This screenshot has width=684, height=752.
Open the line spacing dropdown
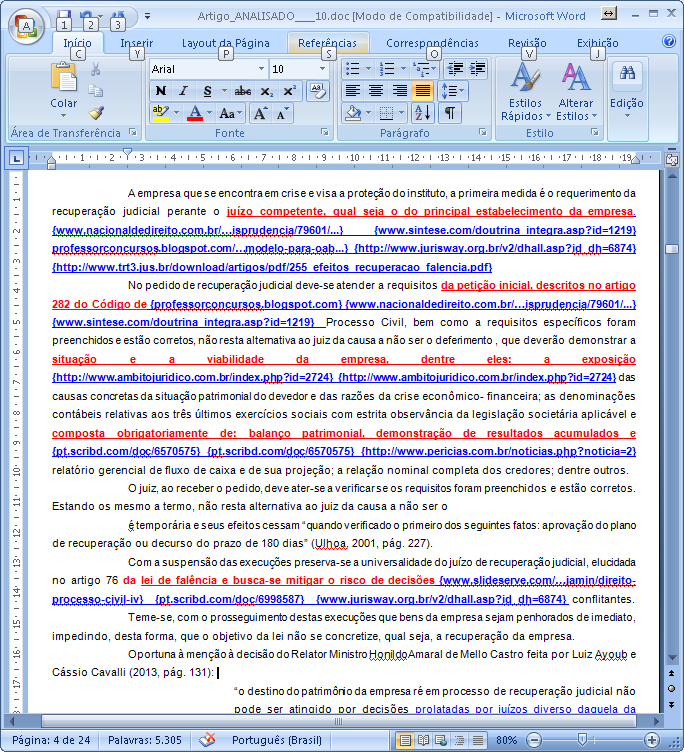tap(452, 91)
